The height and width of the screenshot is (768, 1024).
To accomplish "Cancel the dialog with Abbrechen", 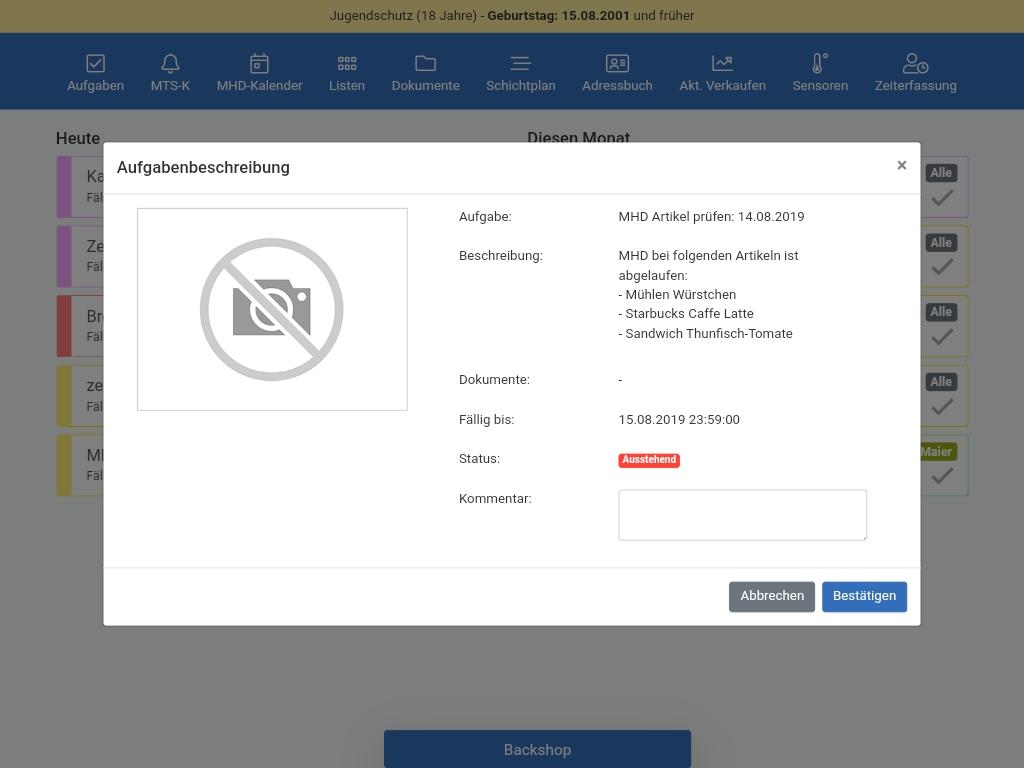I will click(771, 596).
